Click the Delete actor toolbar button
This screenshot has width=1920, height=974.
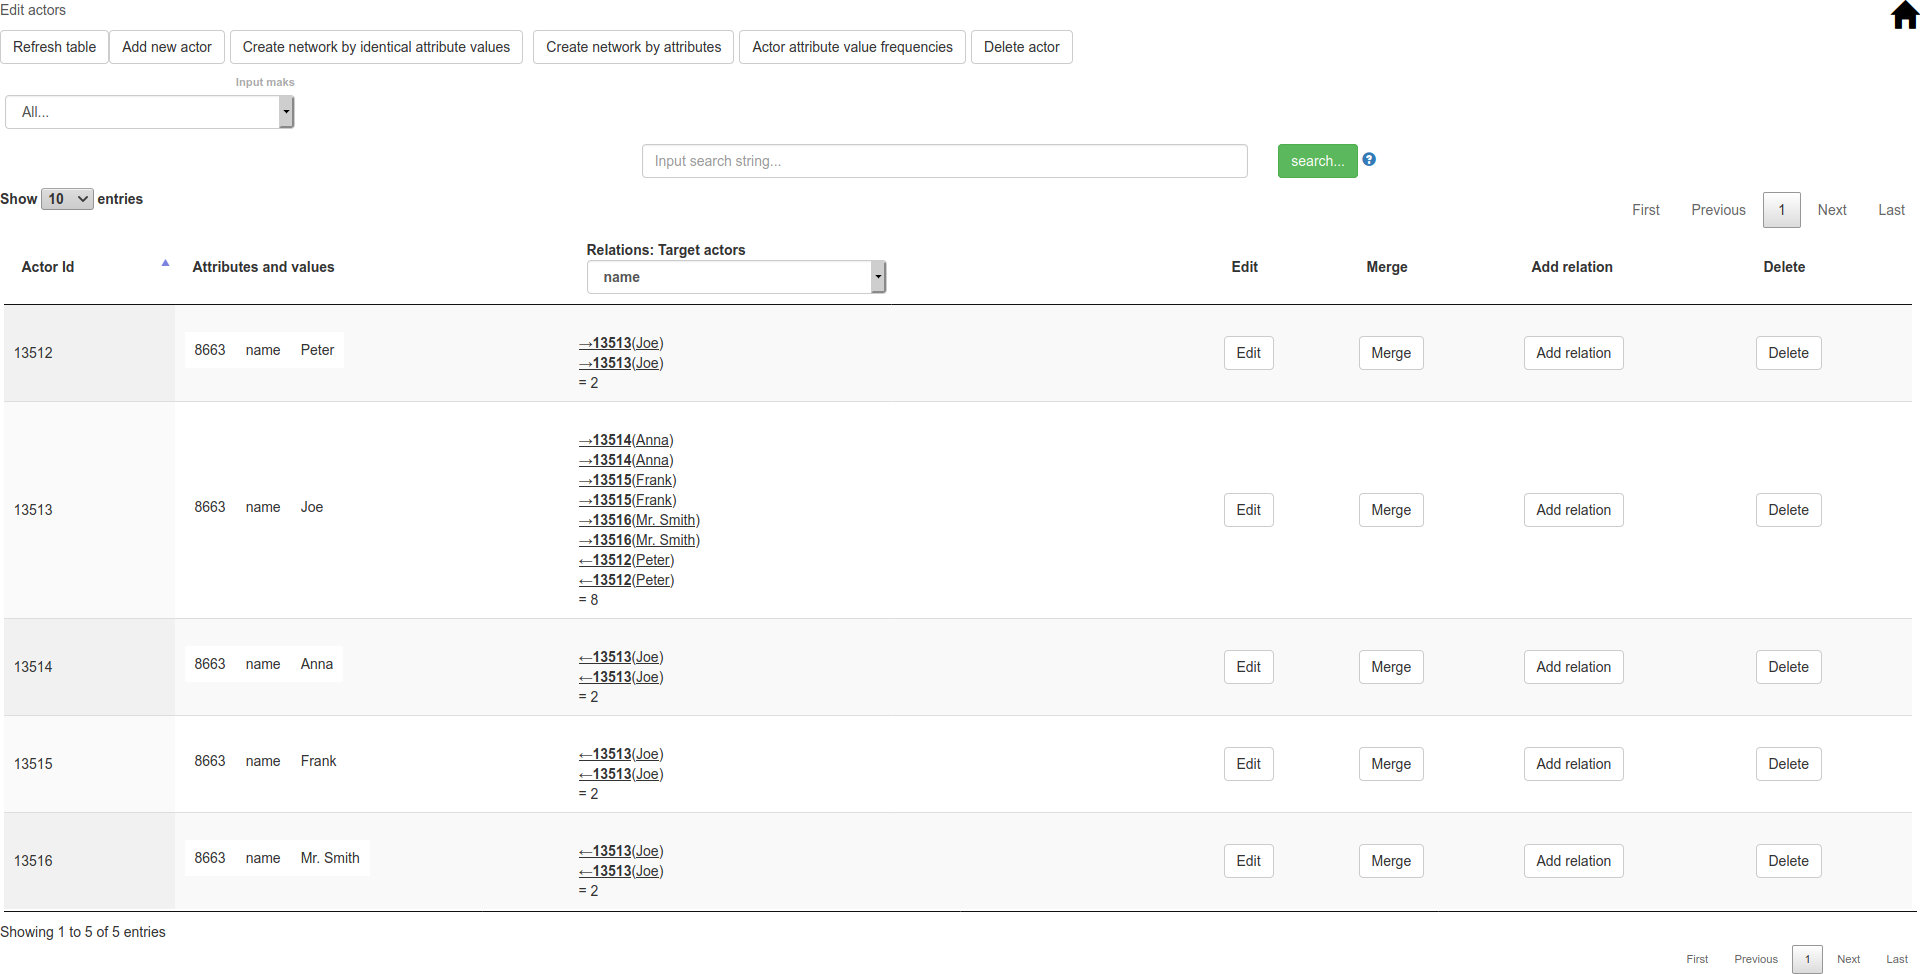tap(1022, 47)
